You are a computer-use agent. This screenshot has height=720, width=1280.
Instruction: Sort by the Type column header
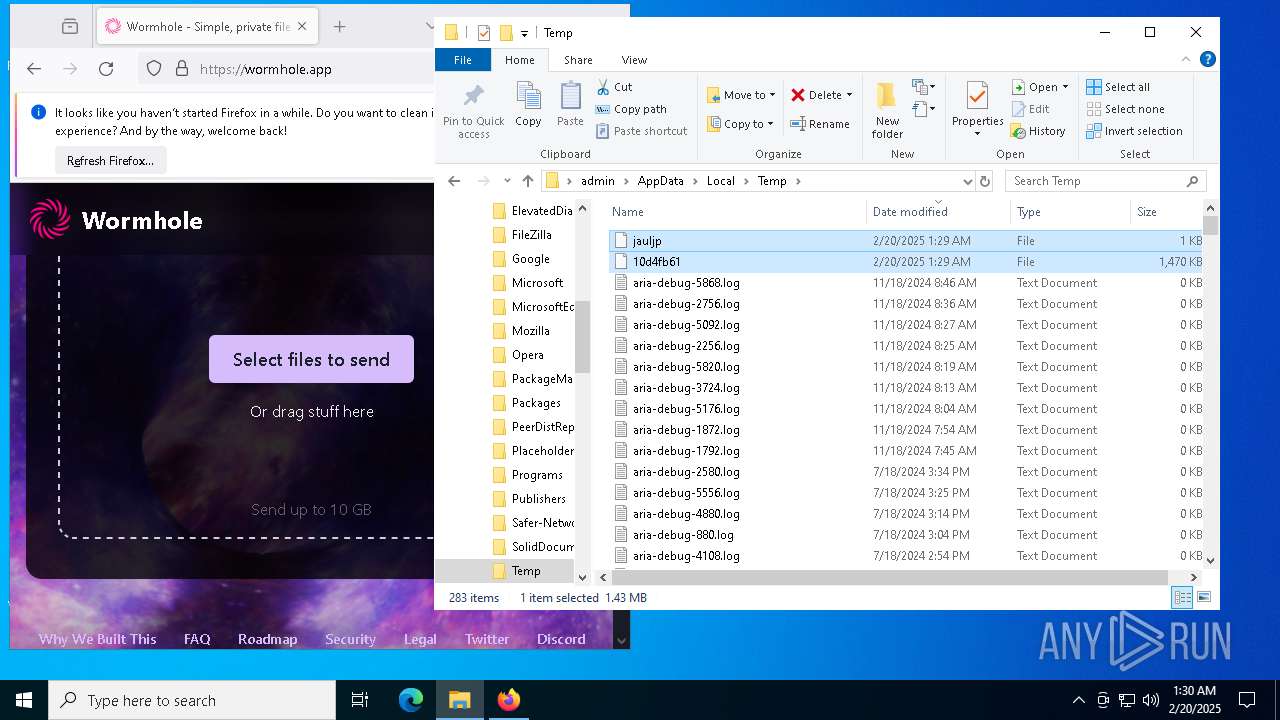pyautogui.click(x=1070, y=211)
